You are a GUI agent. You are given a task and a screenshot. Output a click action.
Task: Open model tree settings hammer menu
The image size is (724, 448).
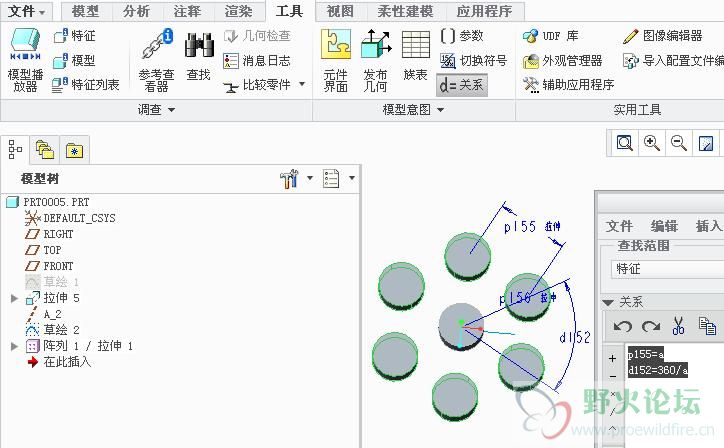click(x=290, y=178)
